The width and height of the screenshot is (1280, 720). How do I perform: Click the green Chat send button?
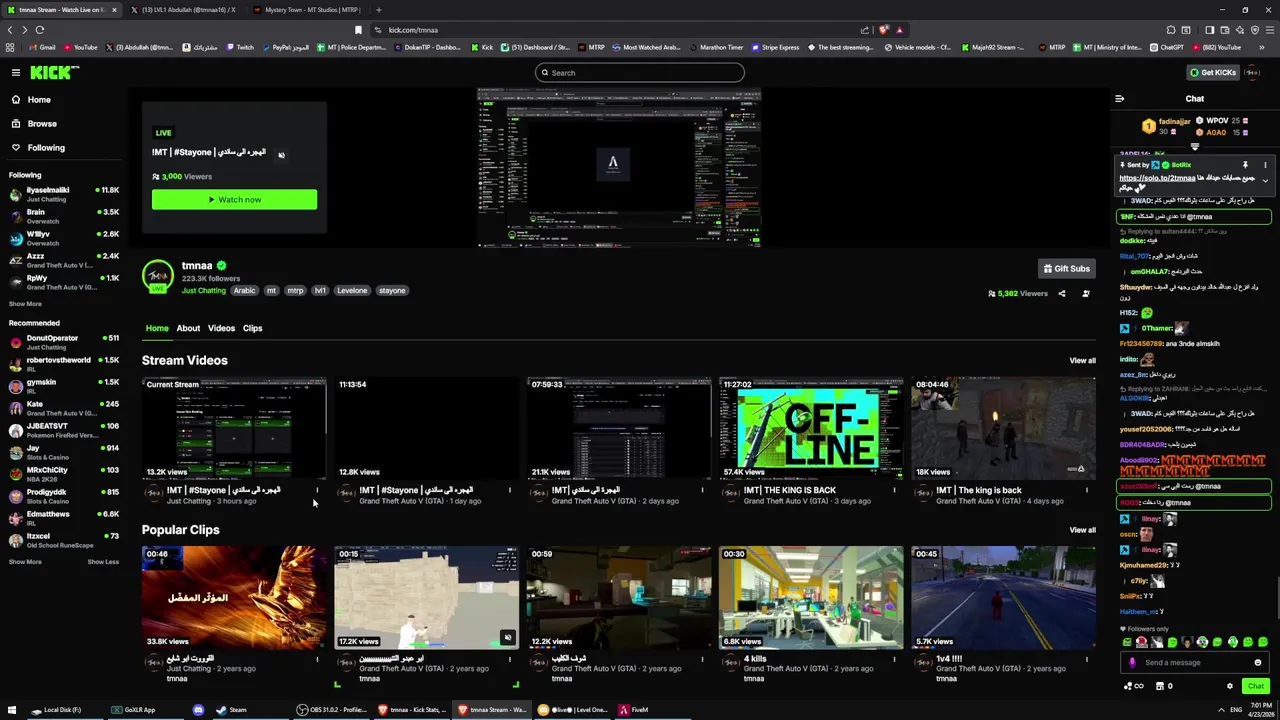click(x=1256, y=686)
